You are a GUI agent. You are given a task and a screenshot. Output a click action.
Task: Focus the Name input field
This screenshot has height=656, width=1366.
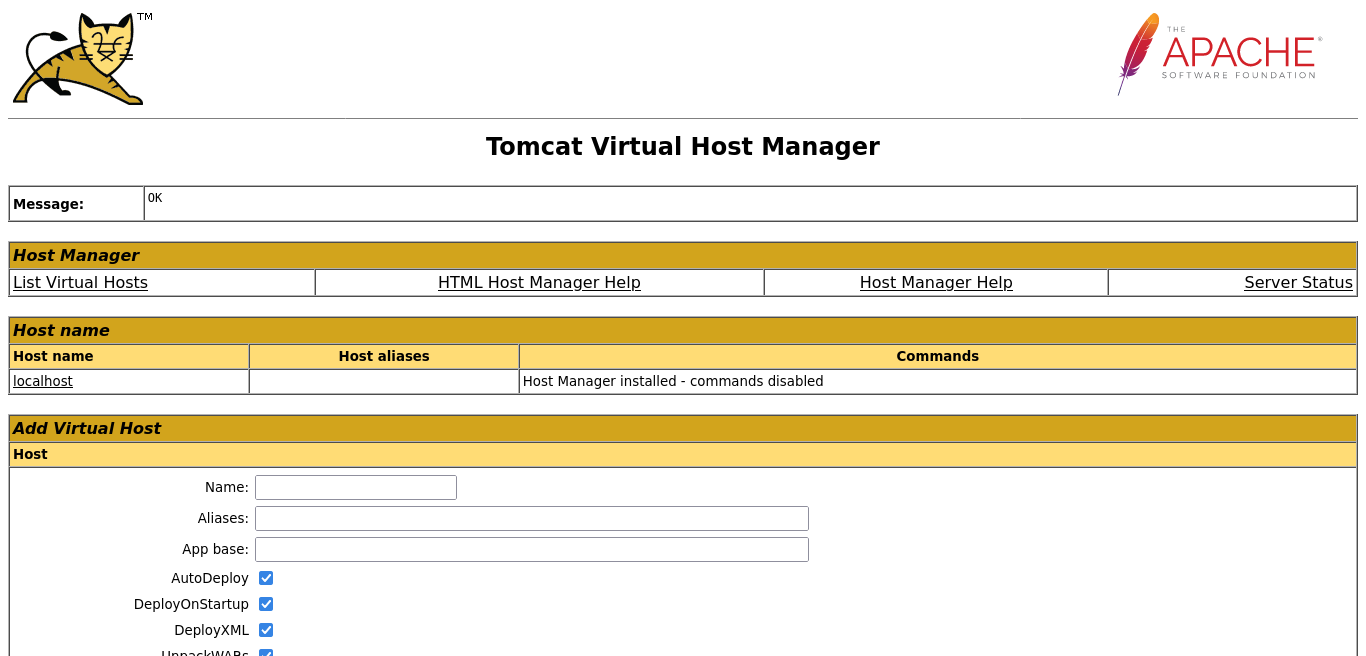[356, 487]
